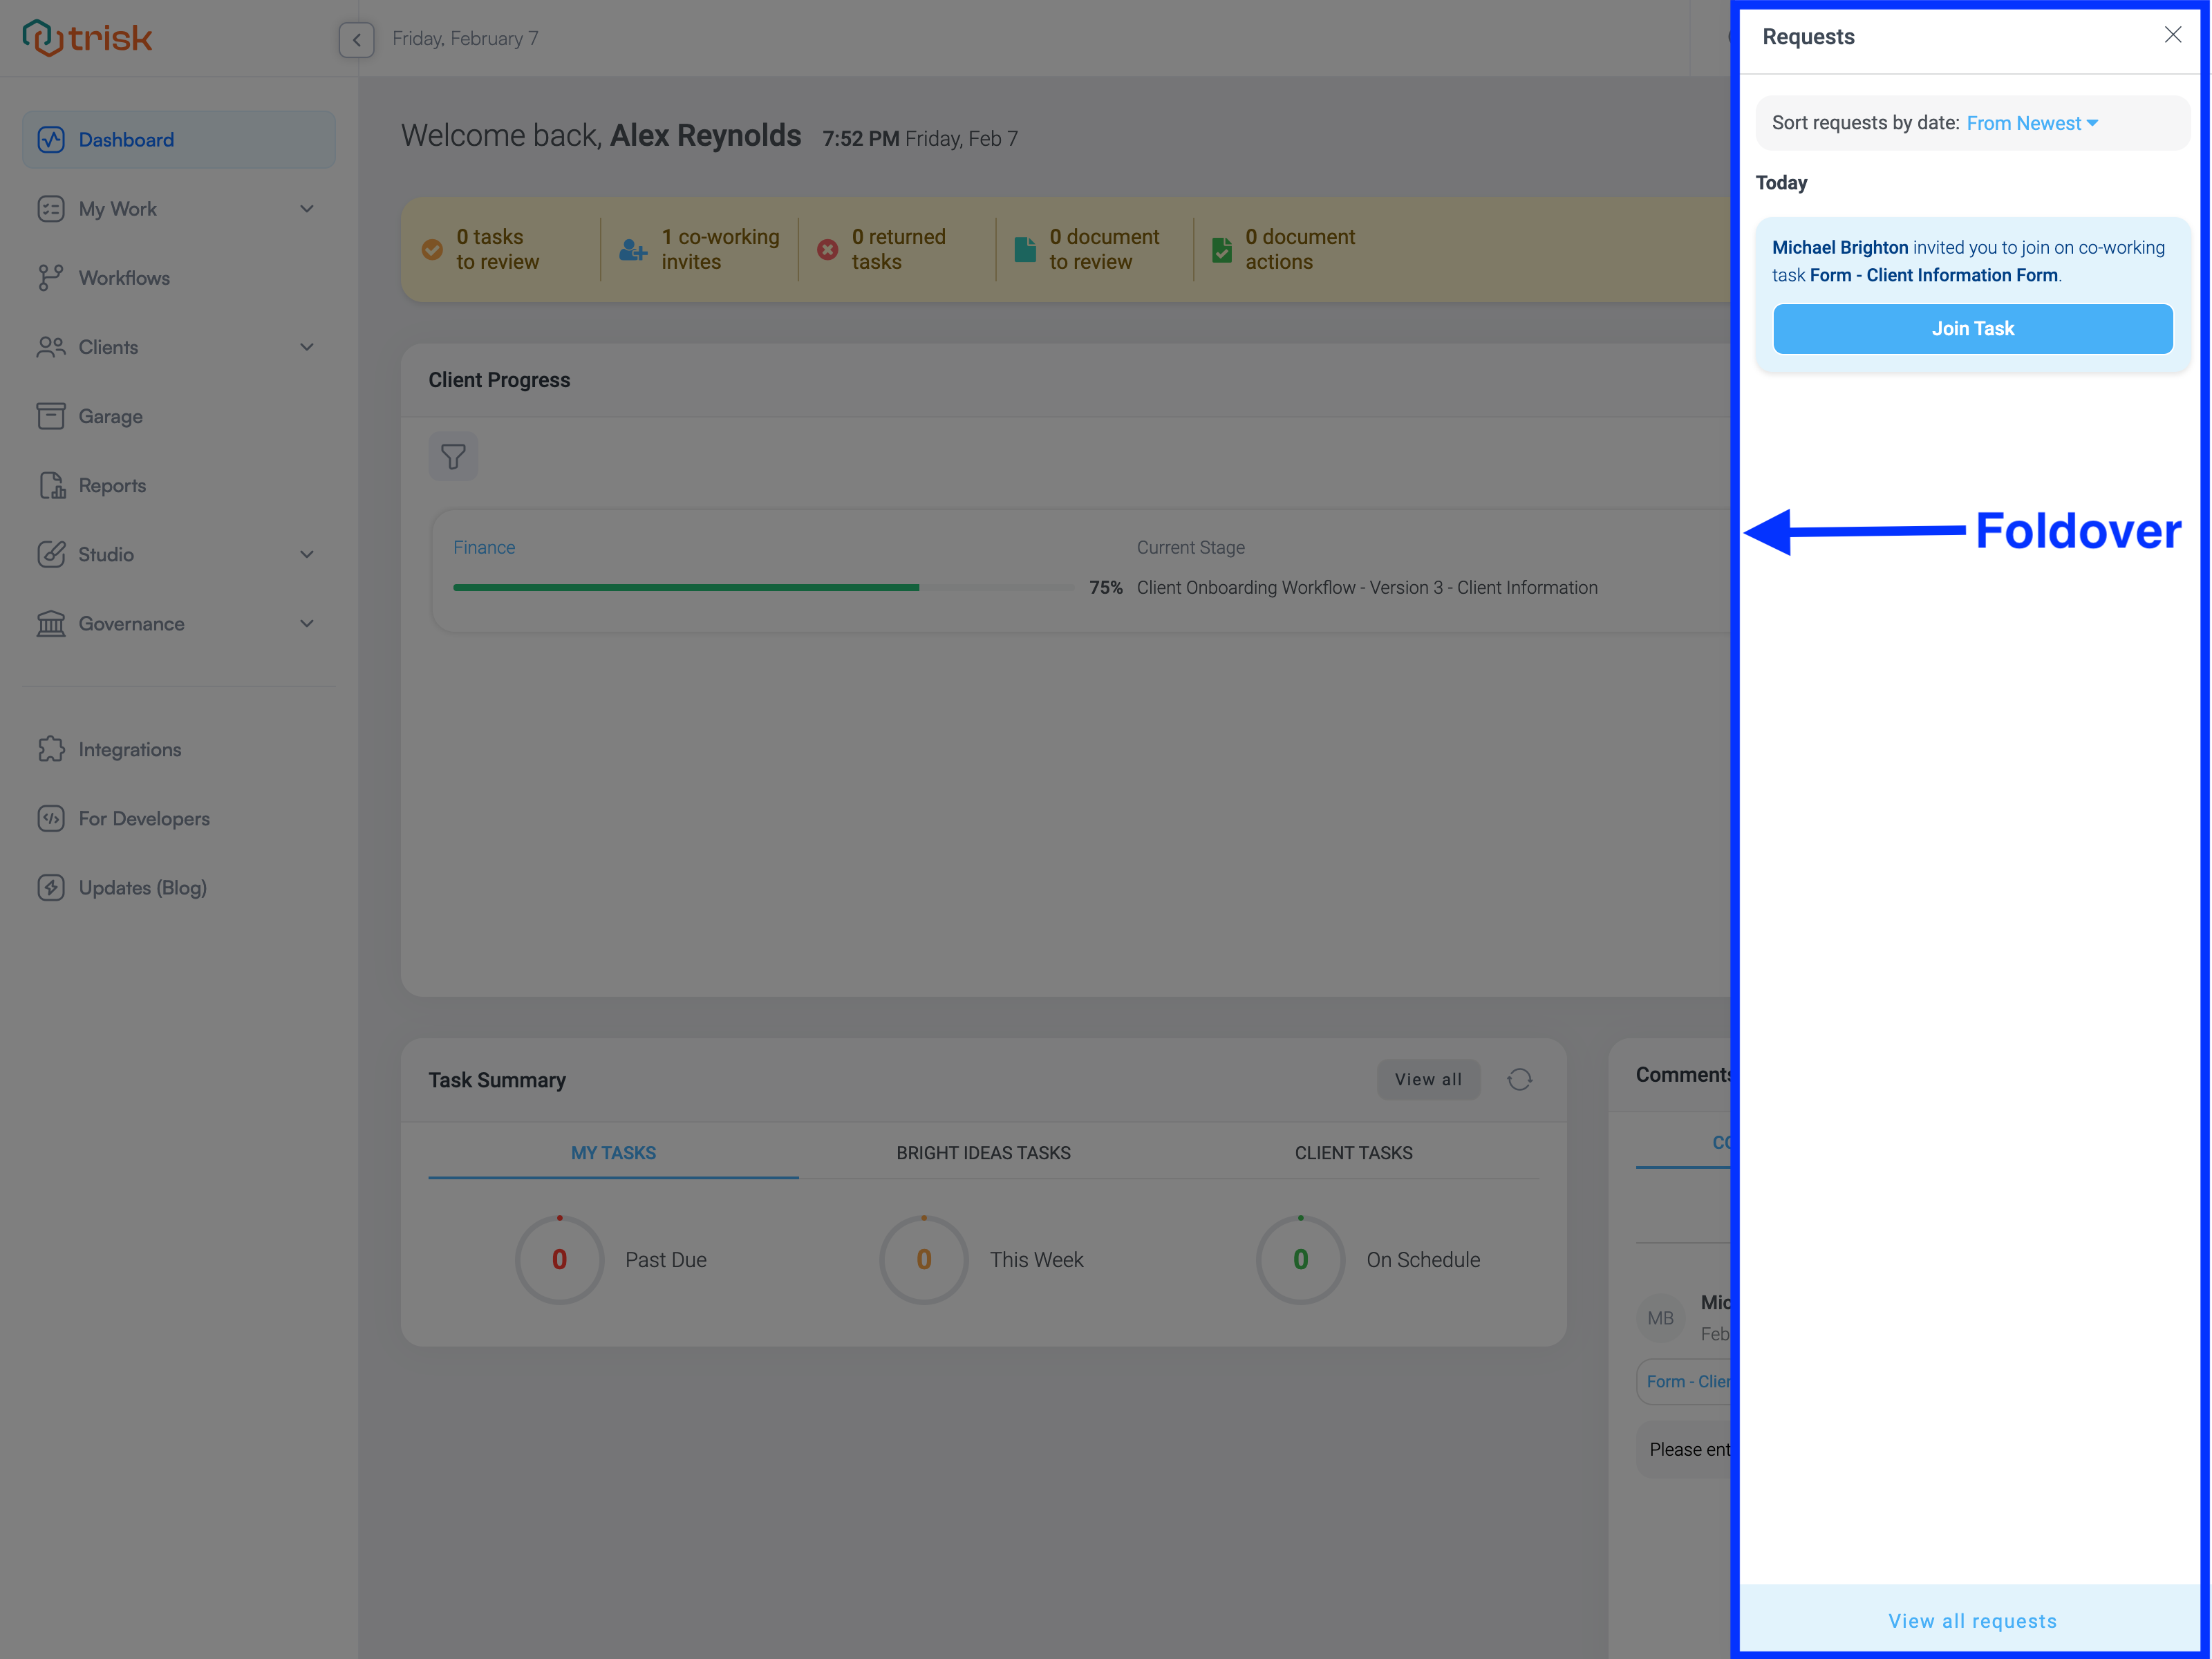Viewport: 2212px width, 1659px height.
Task: Click Michael Brighton name in request
Action: tap(1839, 247)
